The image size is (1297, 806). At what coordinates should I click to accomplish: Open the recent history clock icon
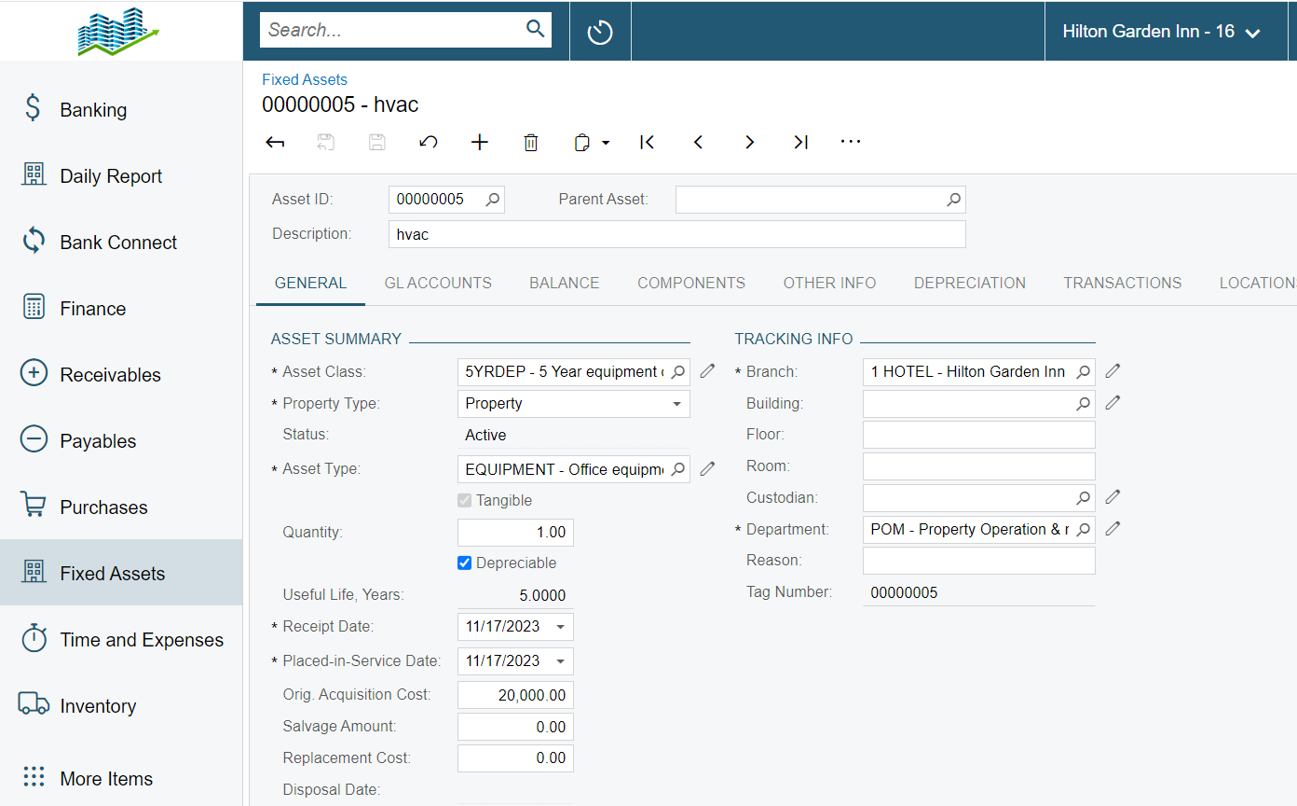tap(600, 32)
